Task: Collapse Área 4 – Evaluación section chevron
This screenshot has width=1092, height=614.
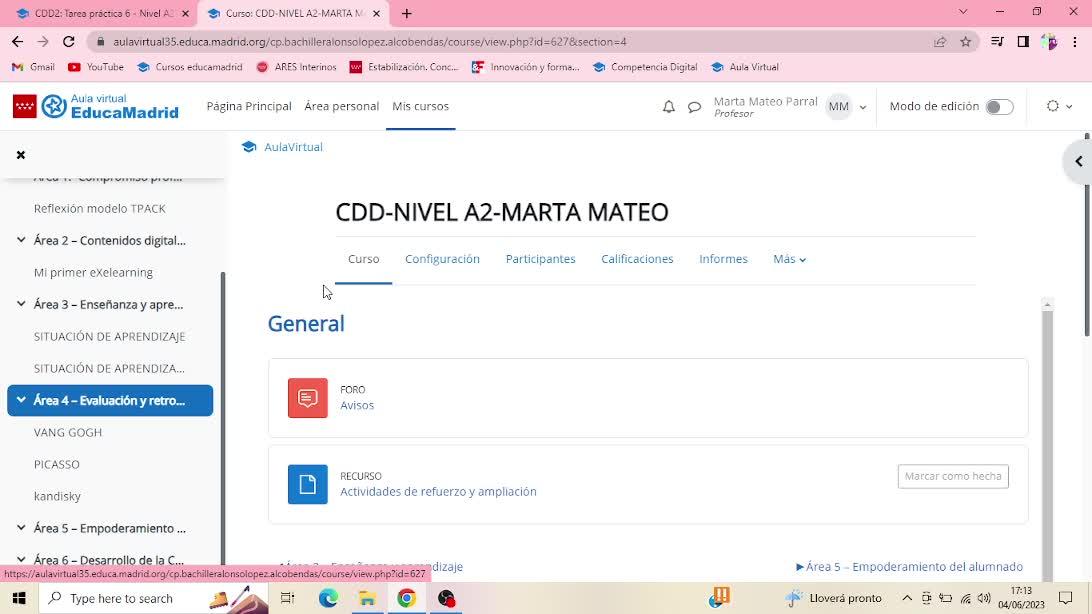Action: point(21,400)
